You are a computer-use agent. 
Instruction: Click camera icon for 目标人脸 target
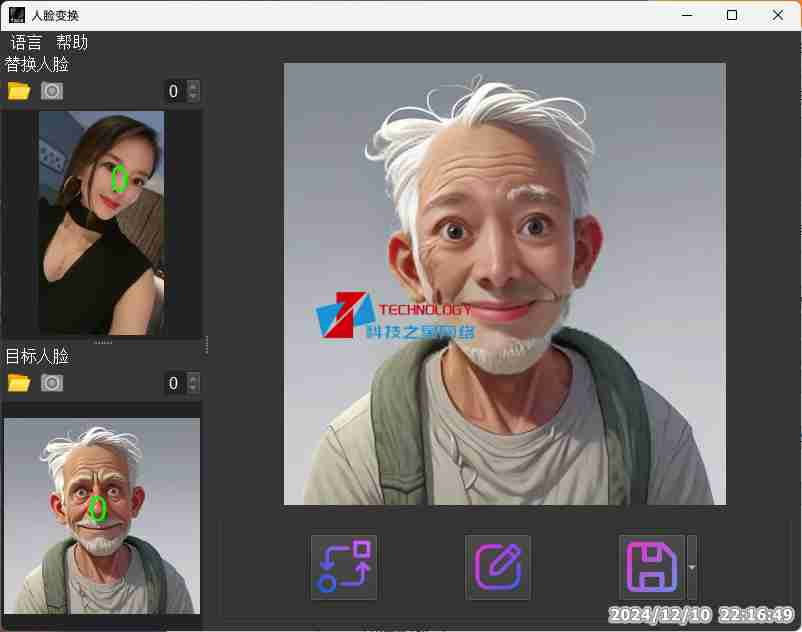click(52, 383)
